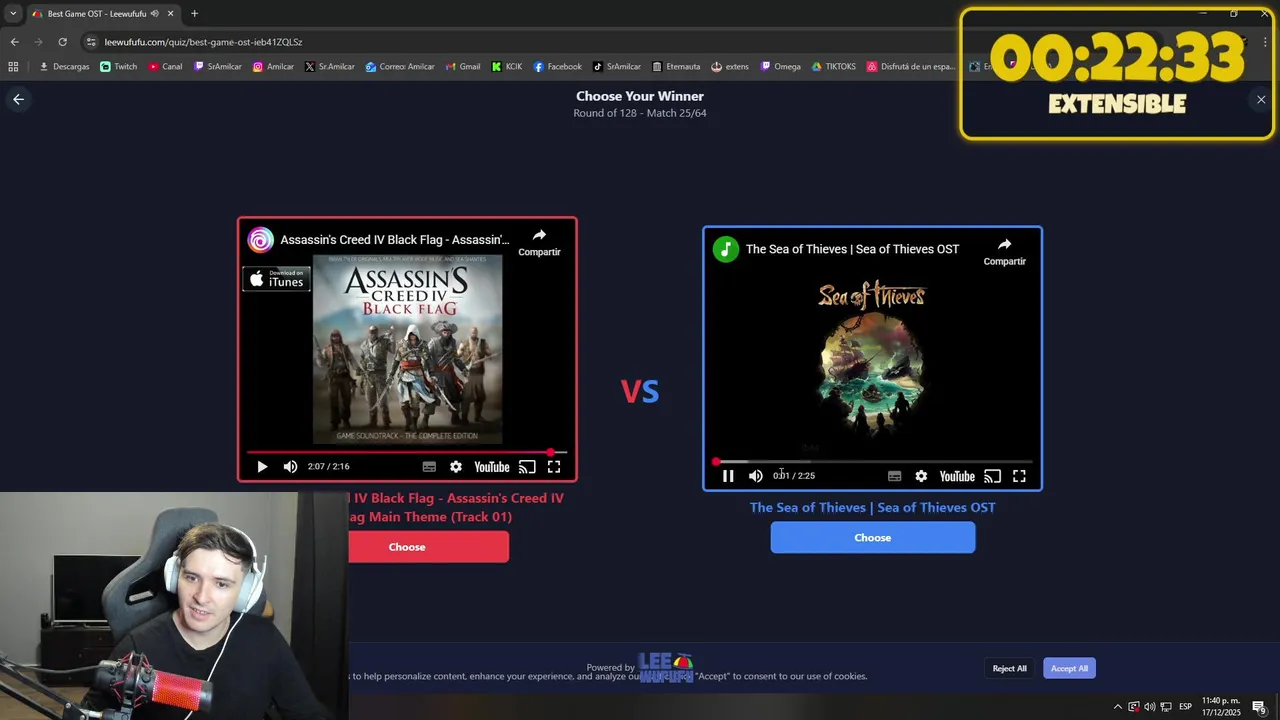Screen dimensions: 1280x720
Task: Reject All cookies
Action: (x=1009, y=668)
